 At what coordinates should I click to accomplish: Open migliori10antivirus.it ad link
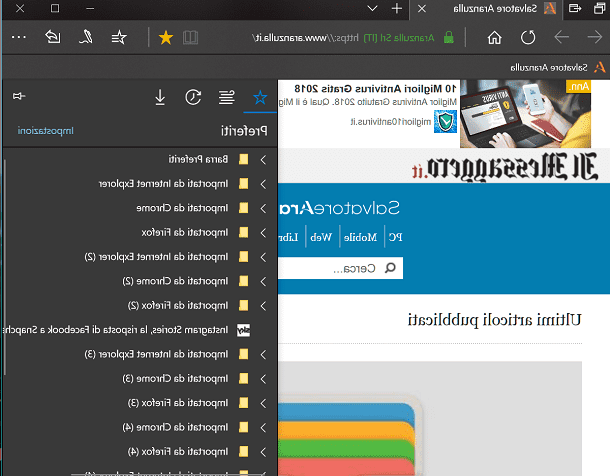tap(391, 122)
